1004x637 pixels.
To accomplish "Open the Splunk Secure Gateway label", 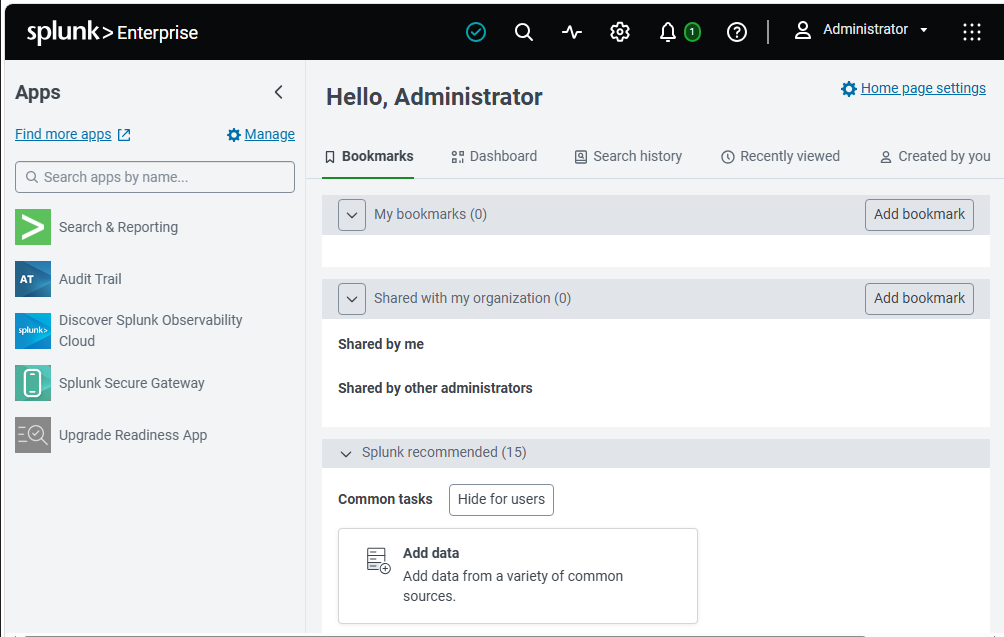I will 132,383.
